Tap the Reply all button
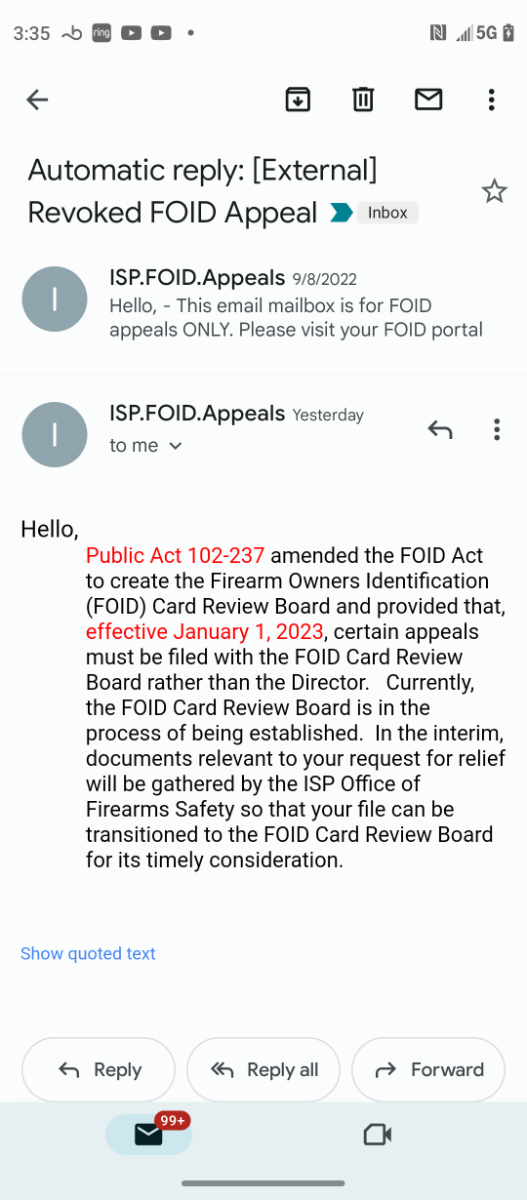This screenshot has height=1200, width=527. 263,1070
